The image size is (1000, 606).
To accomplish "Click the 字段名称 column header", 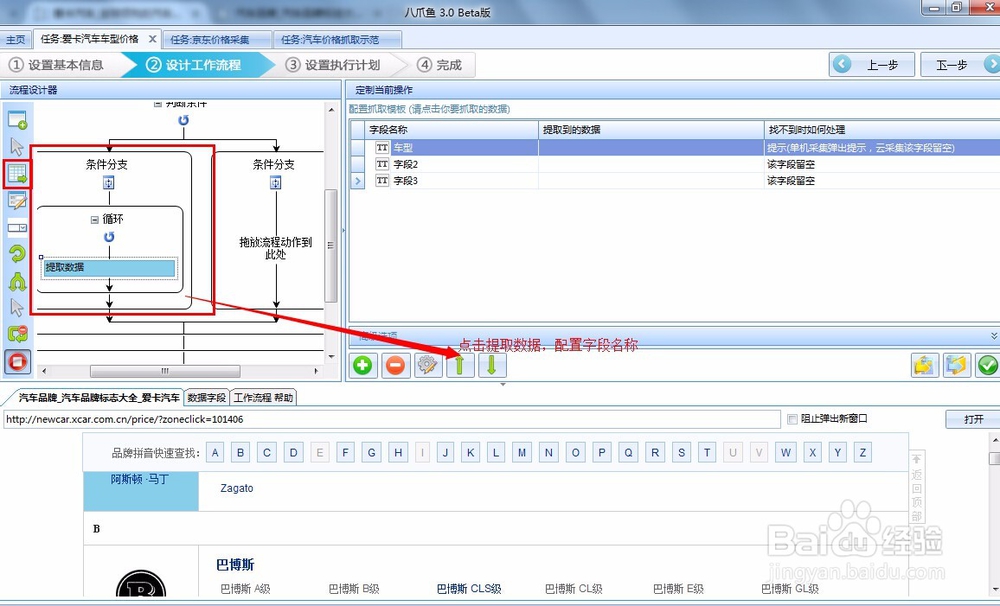I will (452, 129).
